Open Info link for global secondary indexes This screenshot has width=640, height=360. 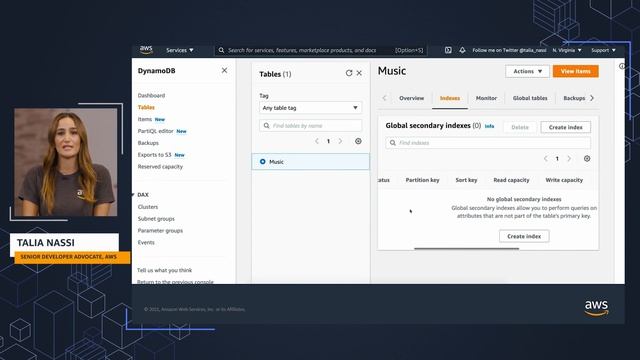click(489, 126)
